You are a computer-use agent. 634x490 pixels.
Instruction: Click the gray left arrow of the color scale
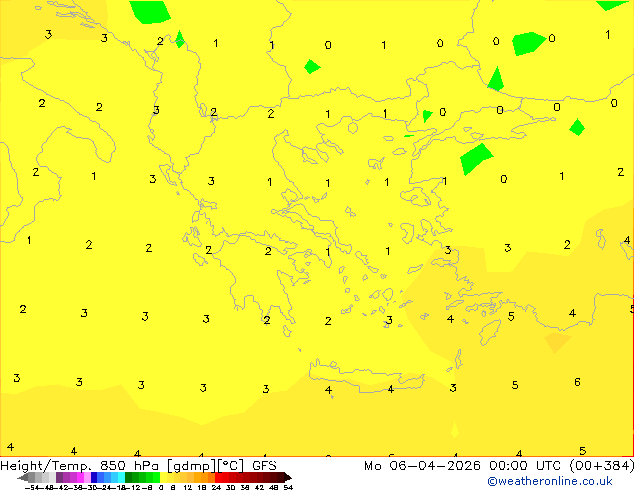[23, 478]
